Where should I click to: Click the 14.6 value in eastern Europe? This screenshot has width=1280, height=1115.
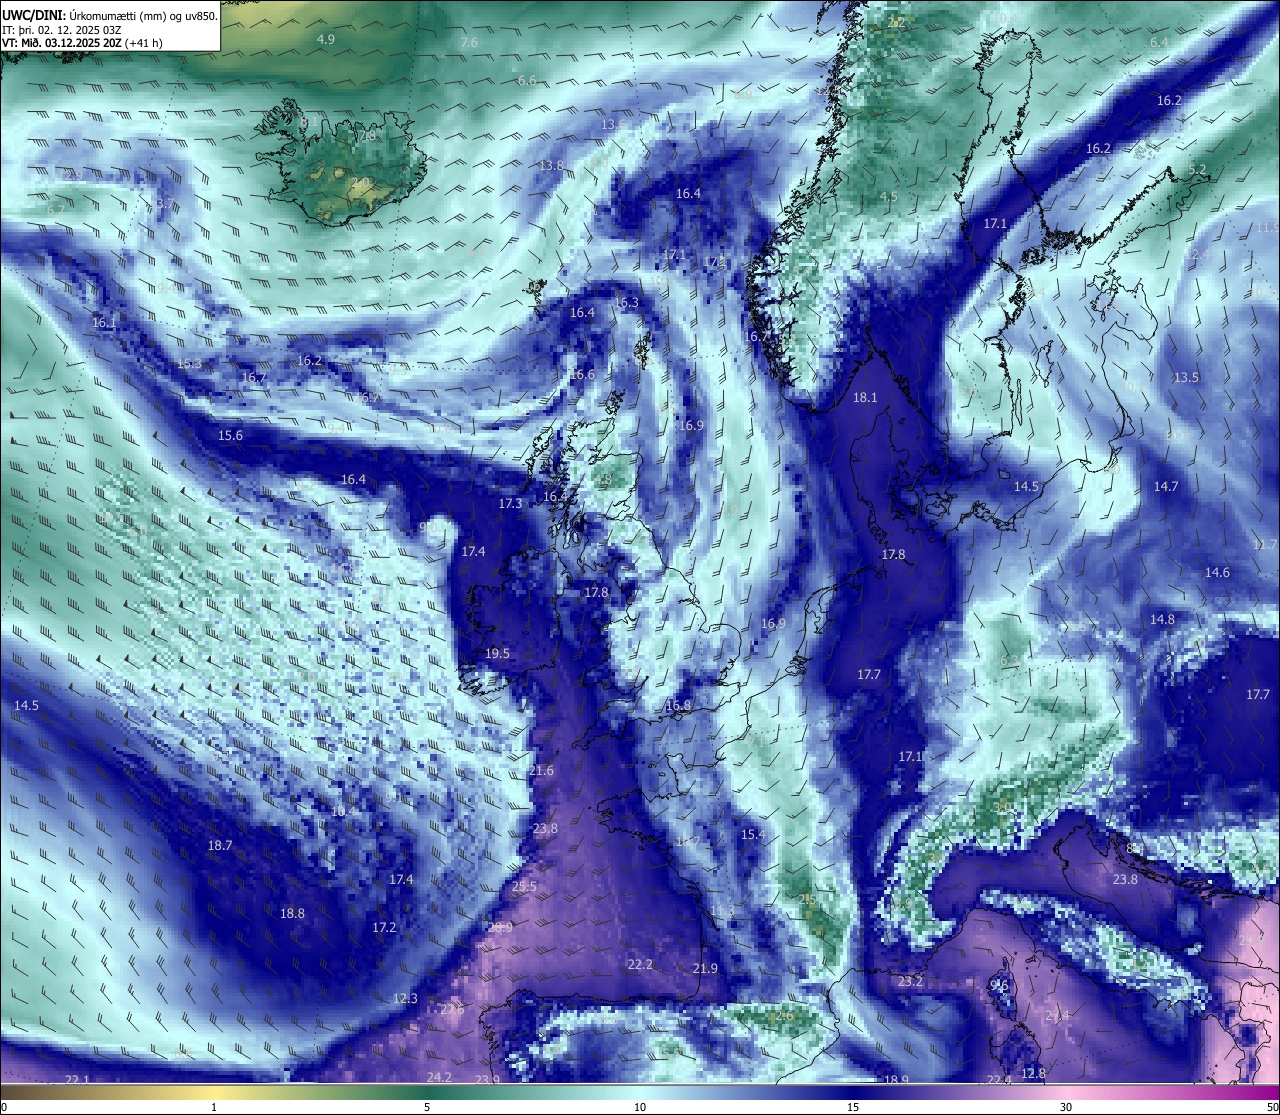coord(1217,572)
